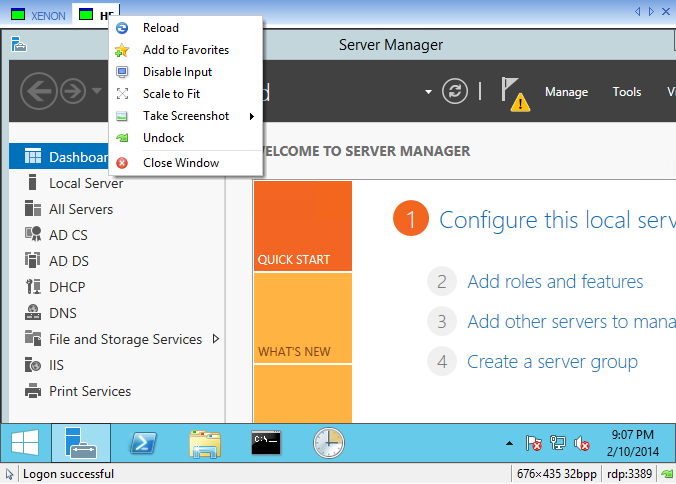The height and width of the screenshot is (484, 676).
Task: Open the Tools menu
Action: 627,92
